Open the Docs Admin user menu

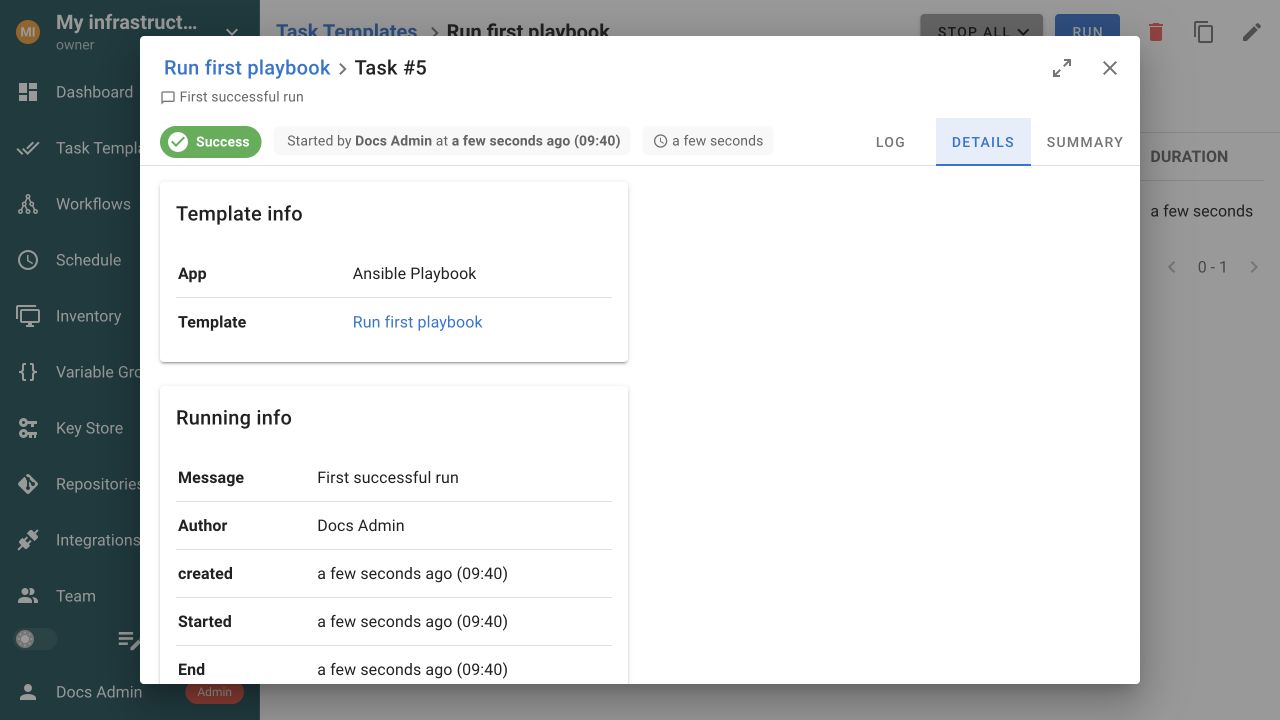tap(99, 692)
